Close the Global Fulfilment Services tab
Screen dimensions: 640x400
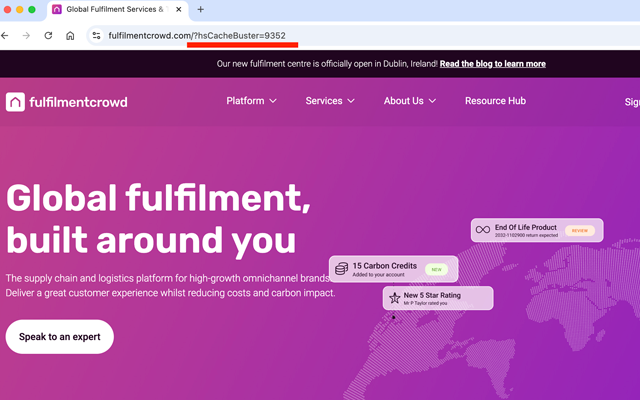coord(178,9)
